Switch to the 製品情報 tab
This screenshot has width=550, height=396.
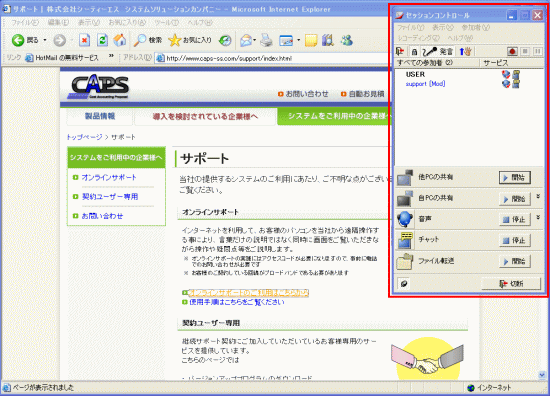point(100,116)
